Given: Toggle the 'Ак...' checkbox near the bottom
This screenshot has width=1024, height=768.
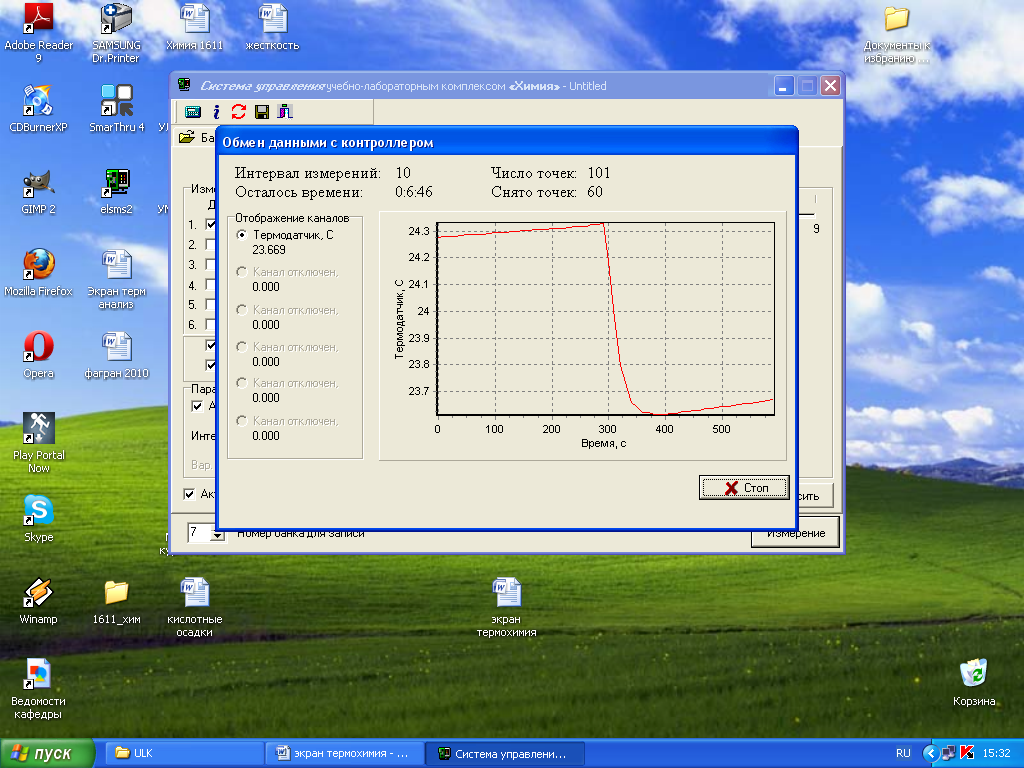Looking at the screenshot, I should click(189, 494).
